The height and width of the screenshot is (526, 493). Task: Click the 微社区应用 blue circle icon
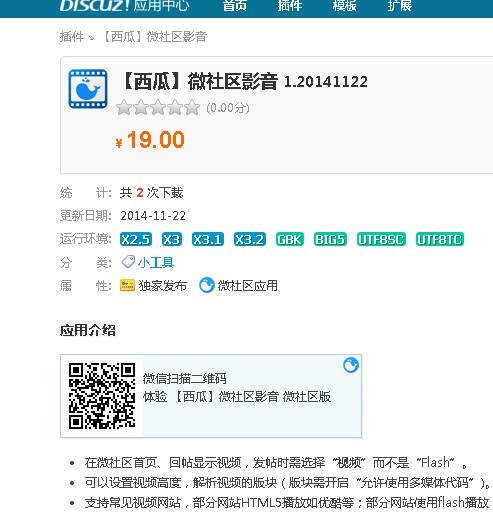[x=207, y=285]
